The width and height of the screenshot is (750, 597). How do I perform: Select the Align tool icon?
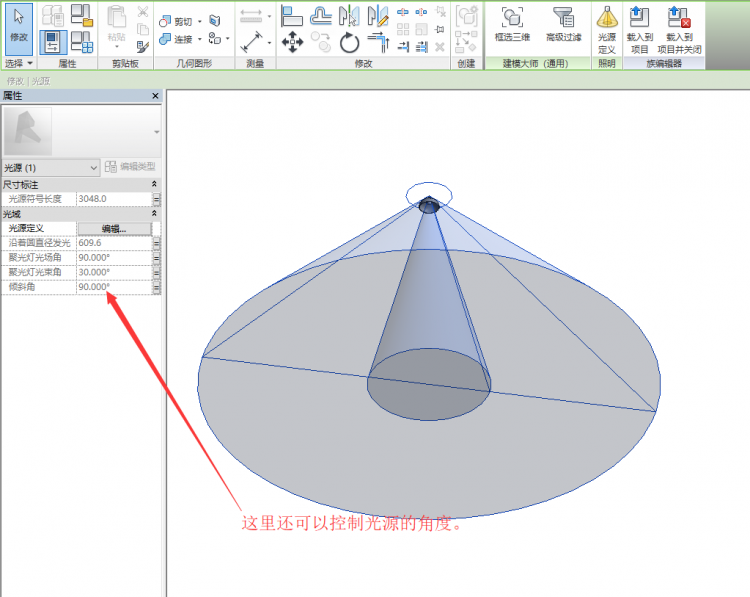point(292,16)
